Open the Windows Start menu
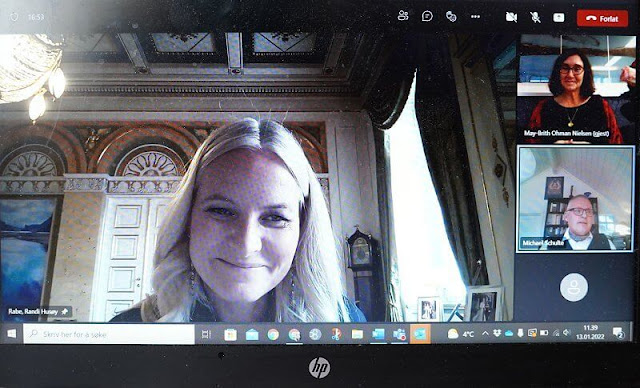The width and height of the screenshot is (640, 388). tap(12, 334)
